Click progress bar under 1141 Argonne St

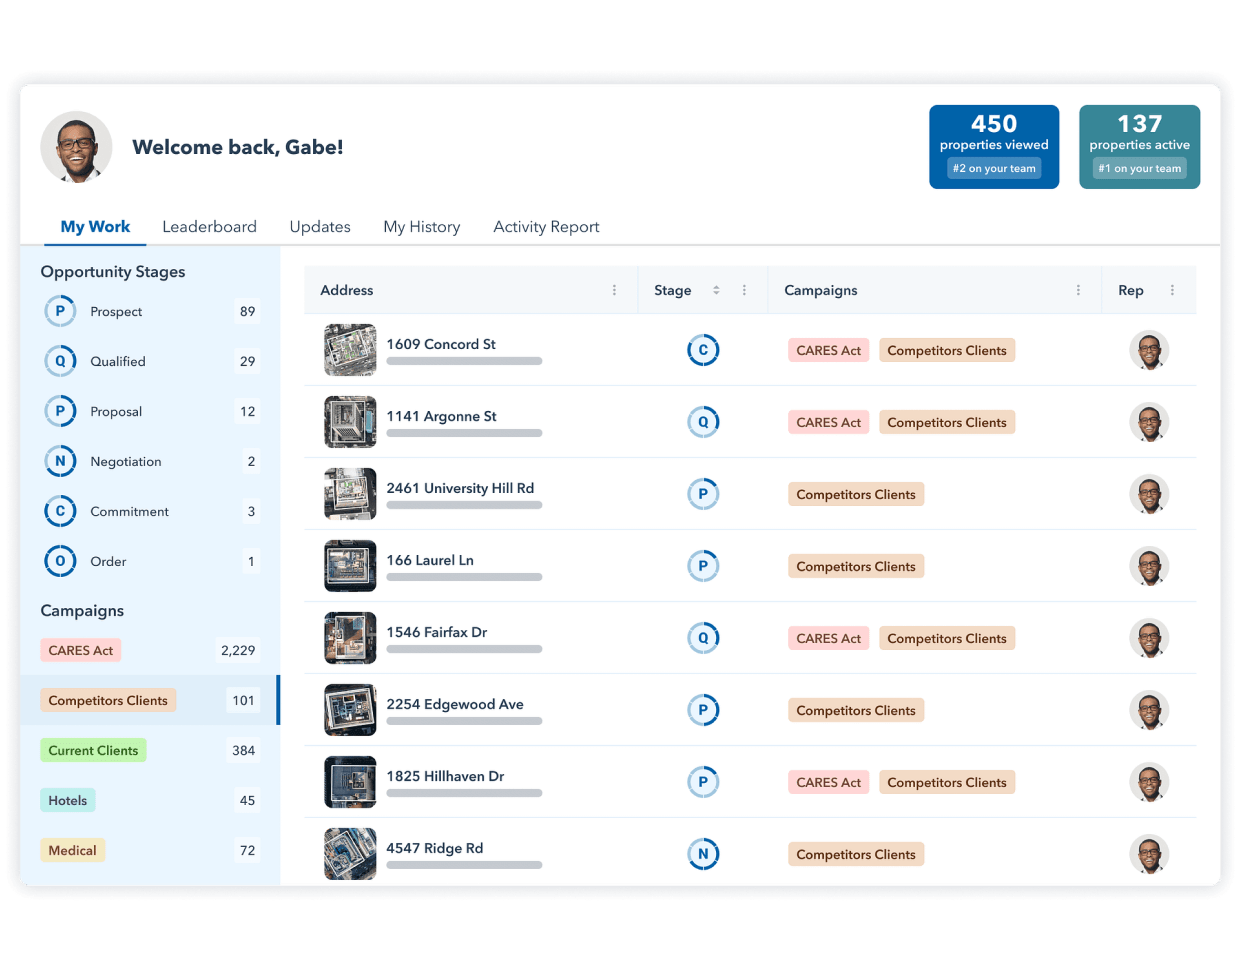464,433
